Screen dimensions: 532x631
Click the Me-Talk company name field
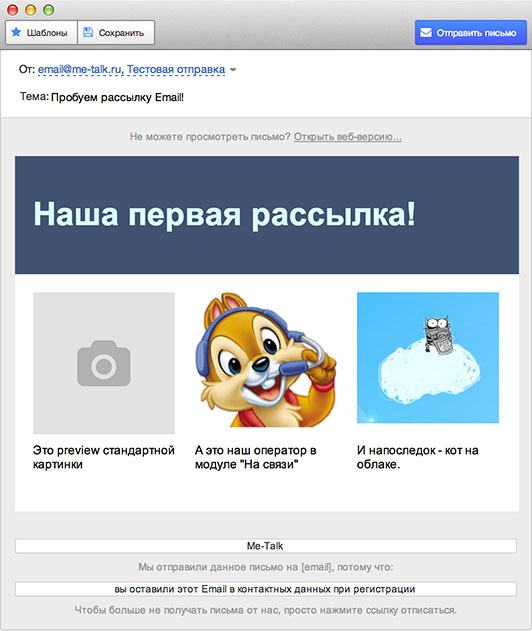(266, 546)
